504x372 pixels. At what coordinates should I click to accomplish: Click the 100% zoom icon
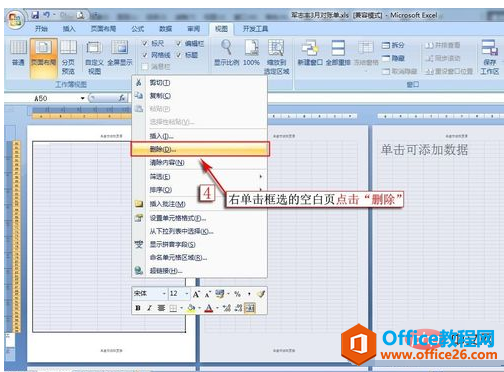pos(251,48)
